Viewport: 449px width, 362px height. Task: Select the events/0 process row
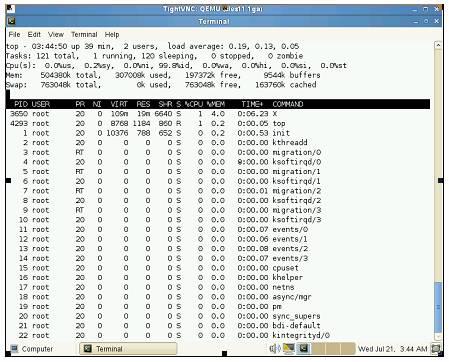coord(218,230)
